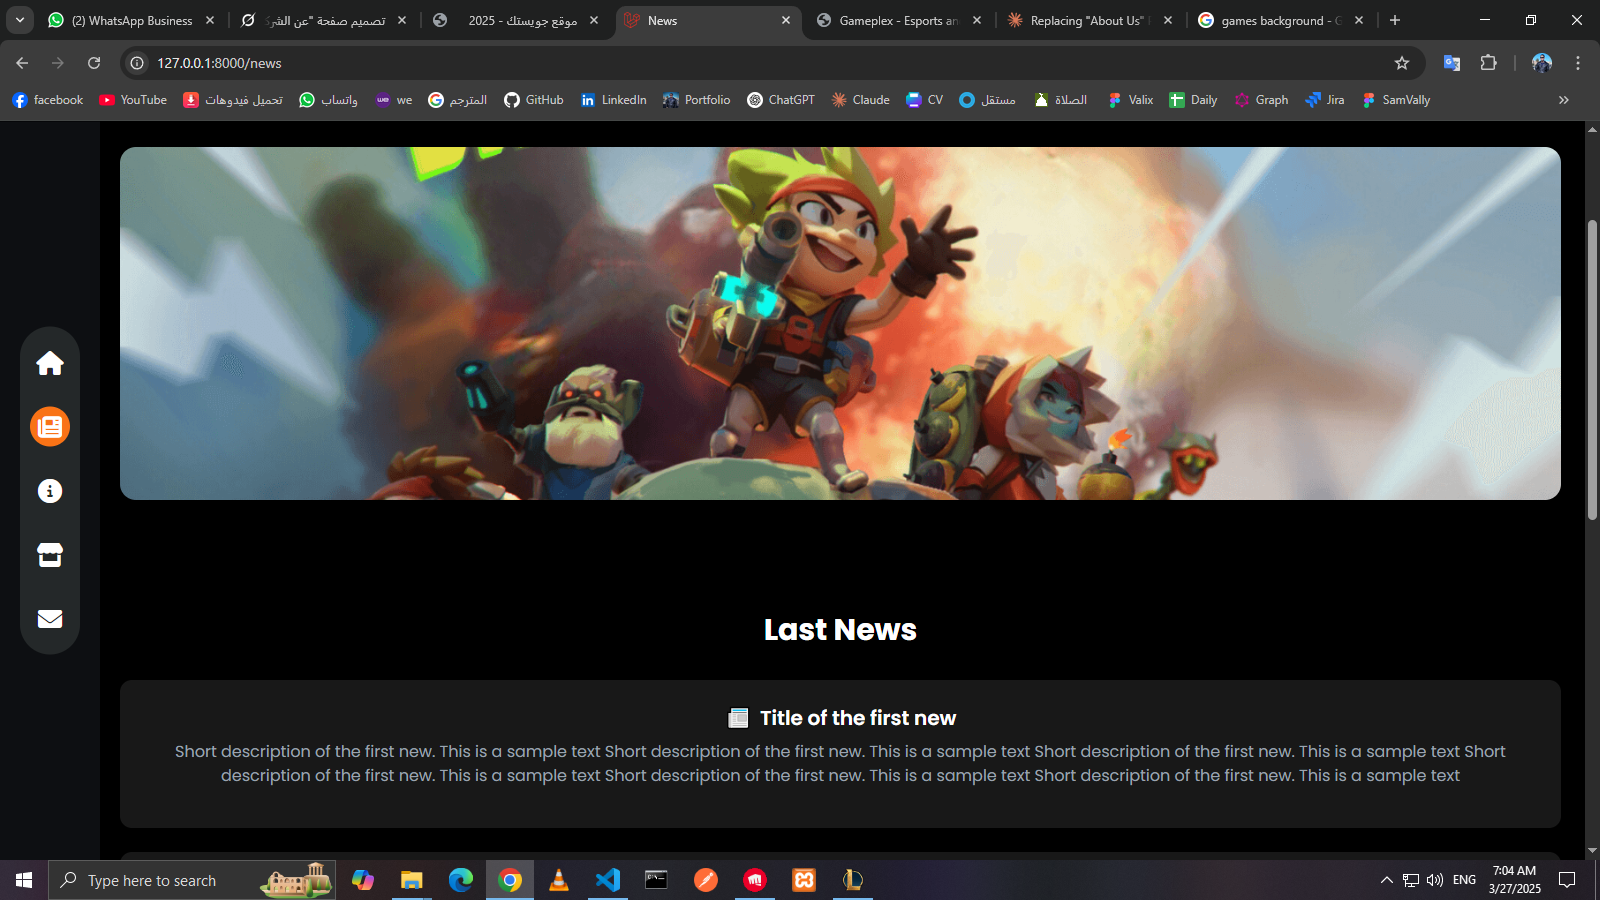Image resolution: width=1600 pixels, height=900 pixels.
Task: Open the About info sidebar icon
Action: click(50, 491)
